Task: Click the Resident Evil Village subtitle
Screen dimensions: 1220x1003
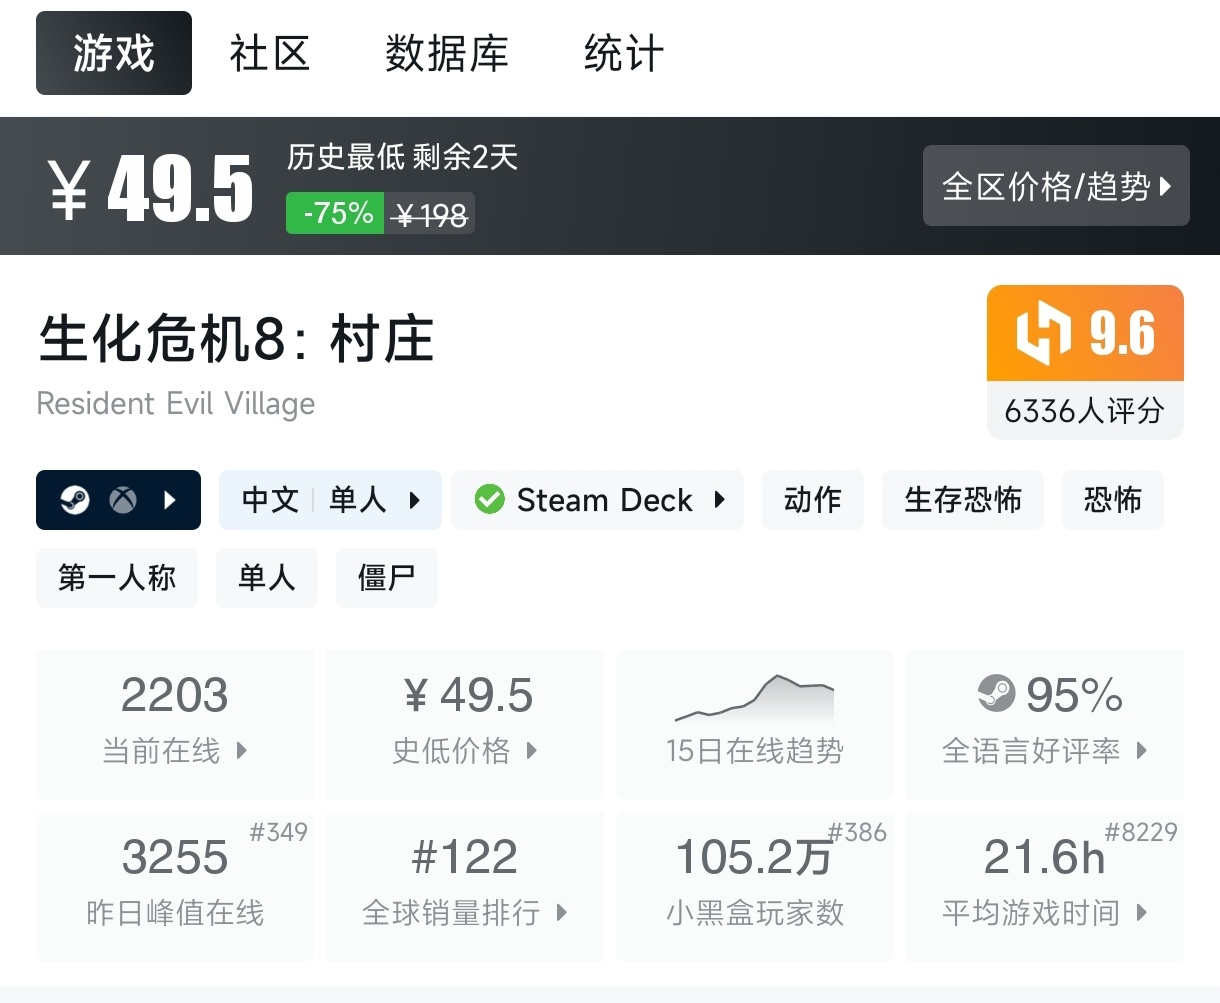Action: [x=176, y=403]
